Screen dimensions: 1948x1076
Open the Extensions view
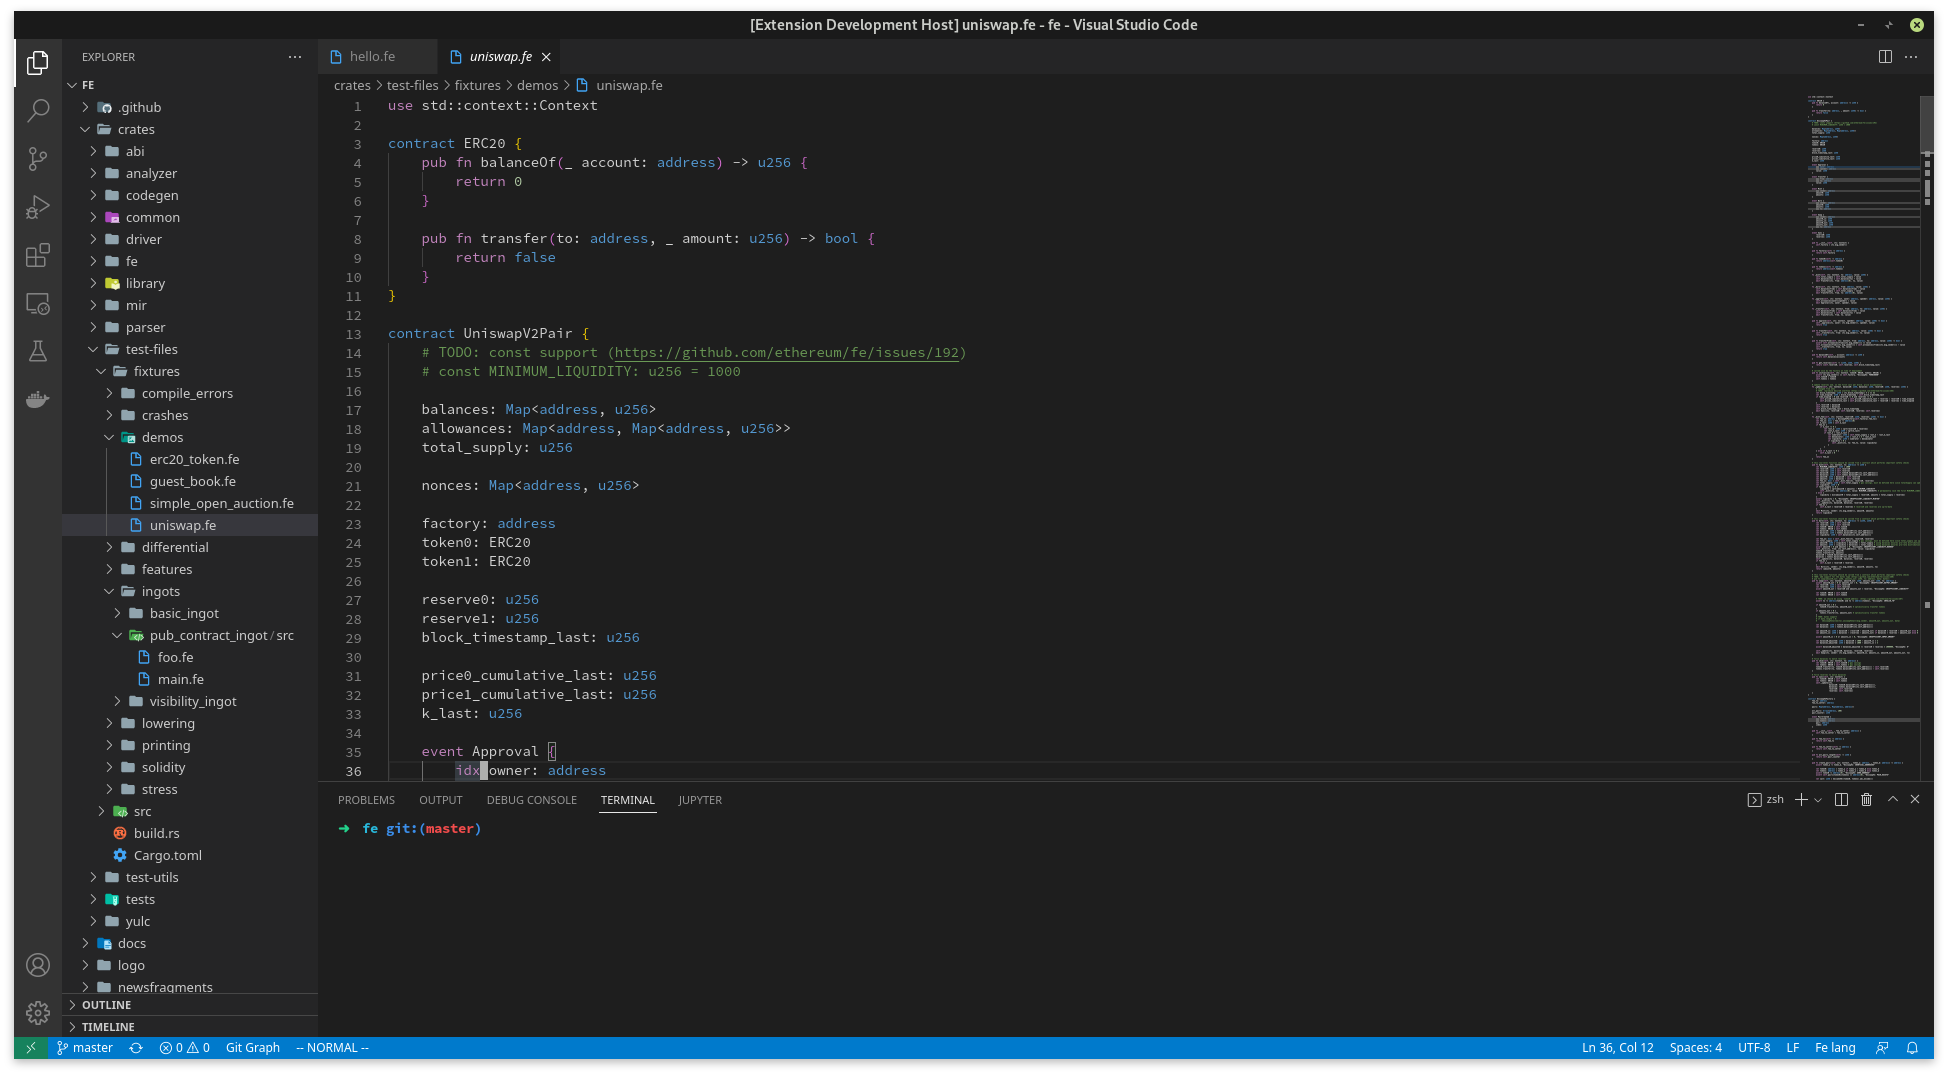pyautogui.click(x=38, y=255)
